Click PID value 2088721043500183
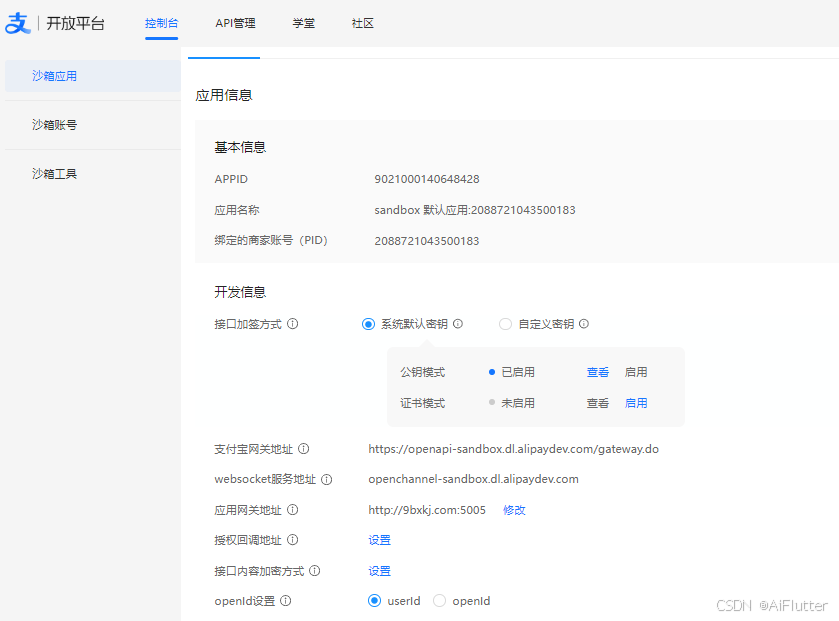Screen dimensions: 839x621 [x=427, y=241]
